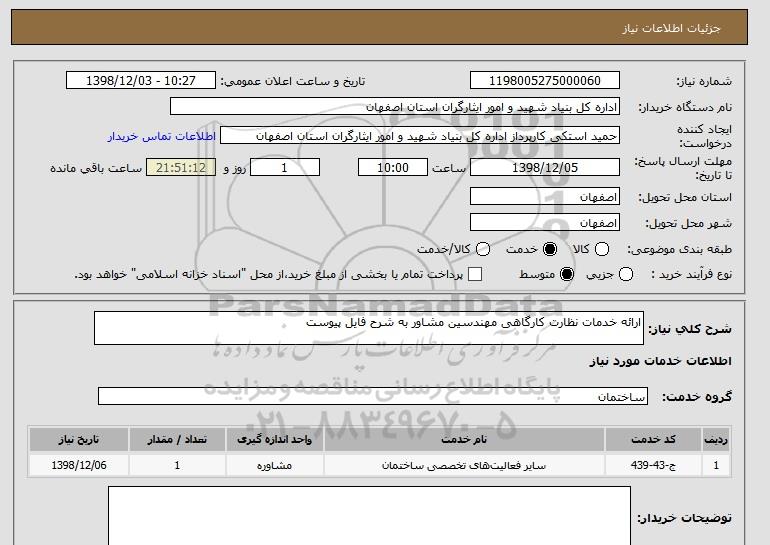Click the remaining time countdown 21:51:12

pyautogui.click(x=181, y=167)
